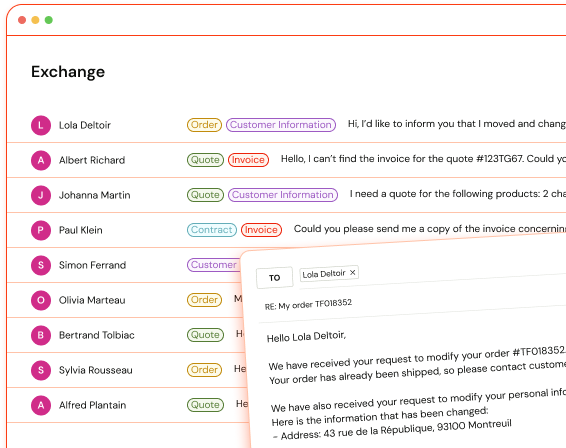The width and height of the screenshot is (566, 448).
Task: Select the Quote tag on Alfred Plantain's row
Action: (205, 405)
